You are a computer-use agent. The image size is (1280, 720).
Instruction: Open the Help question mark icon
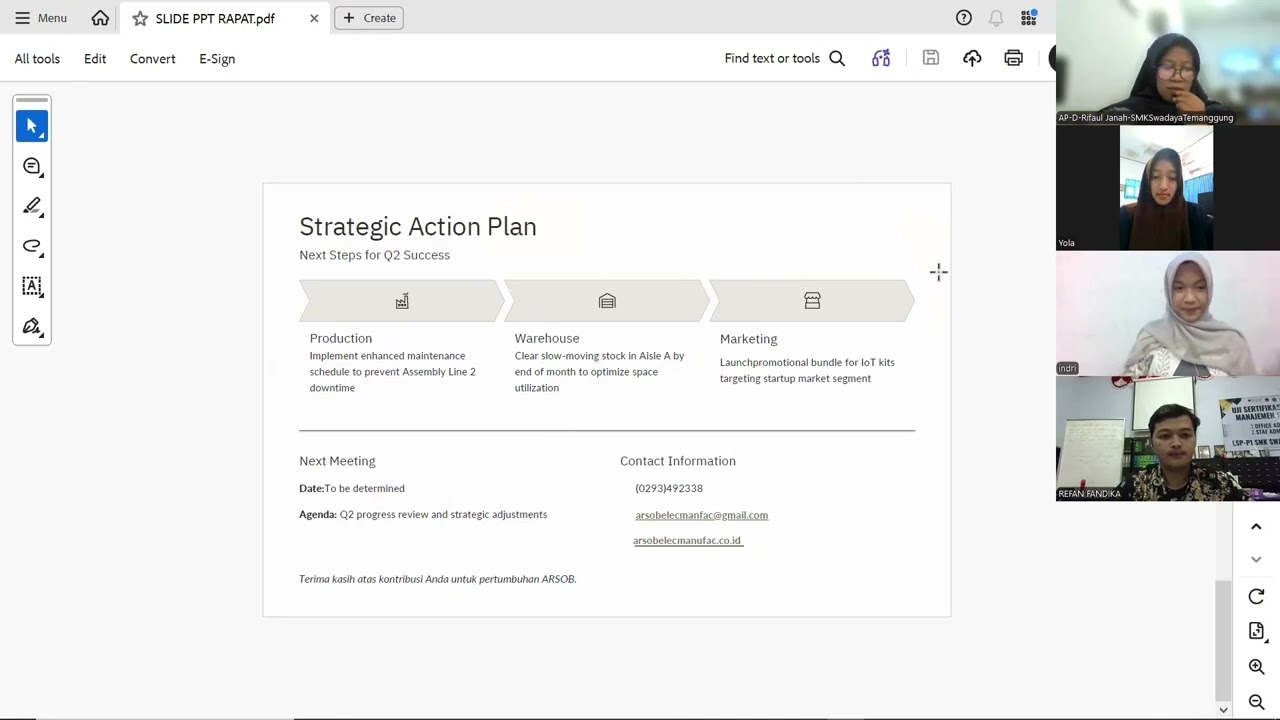point(964,18)
